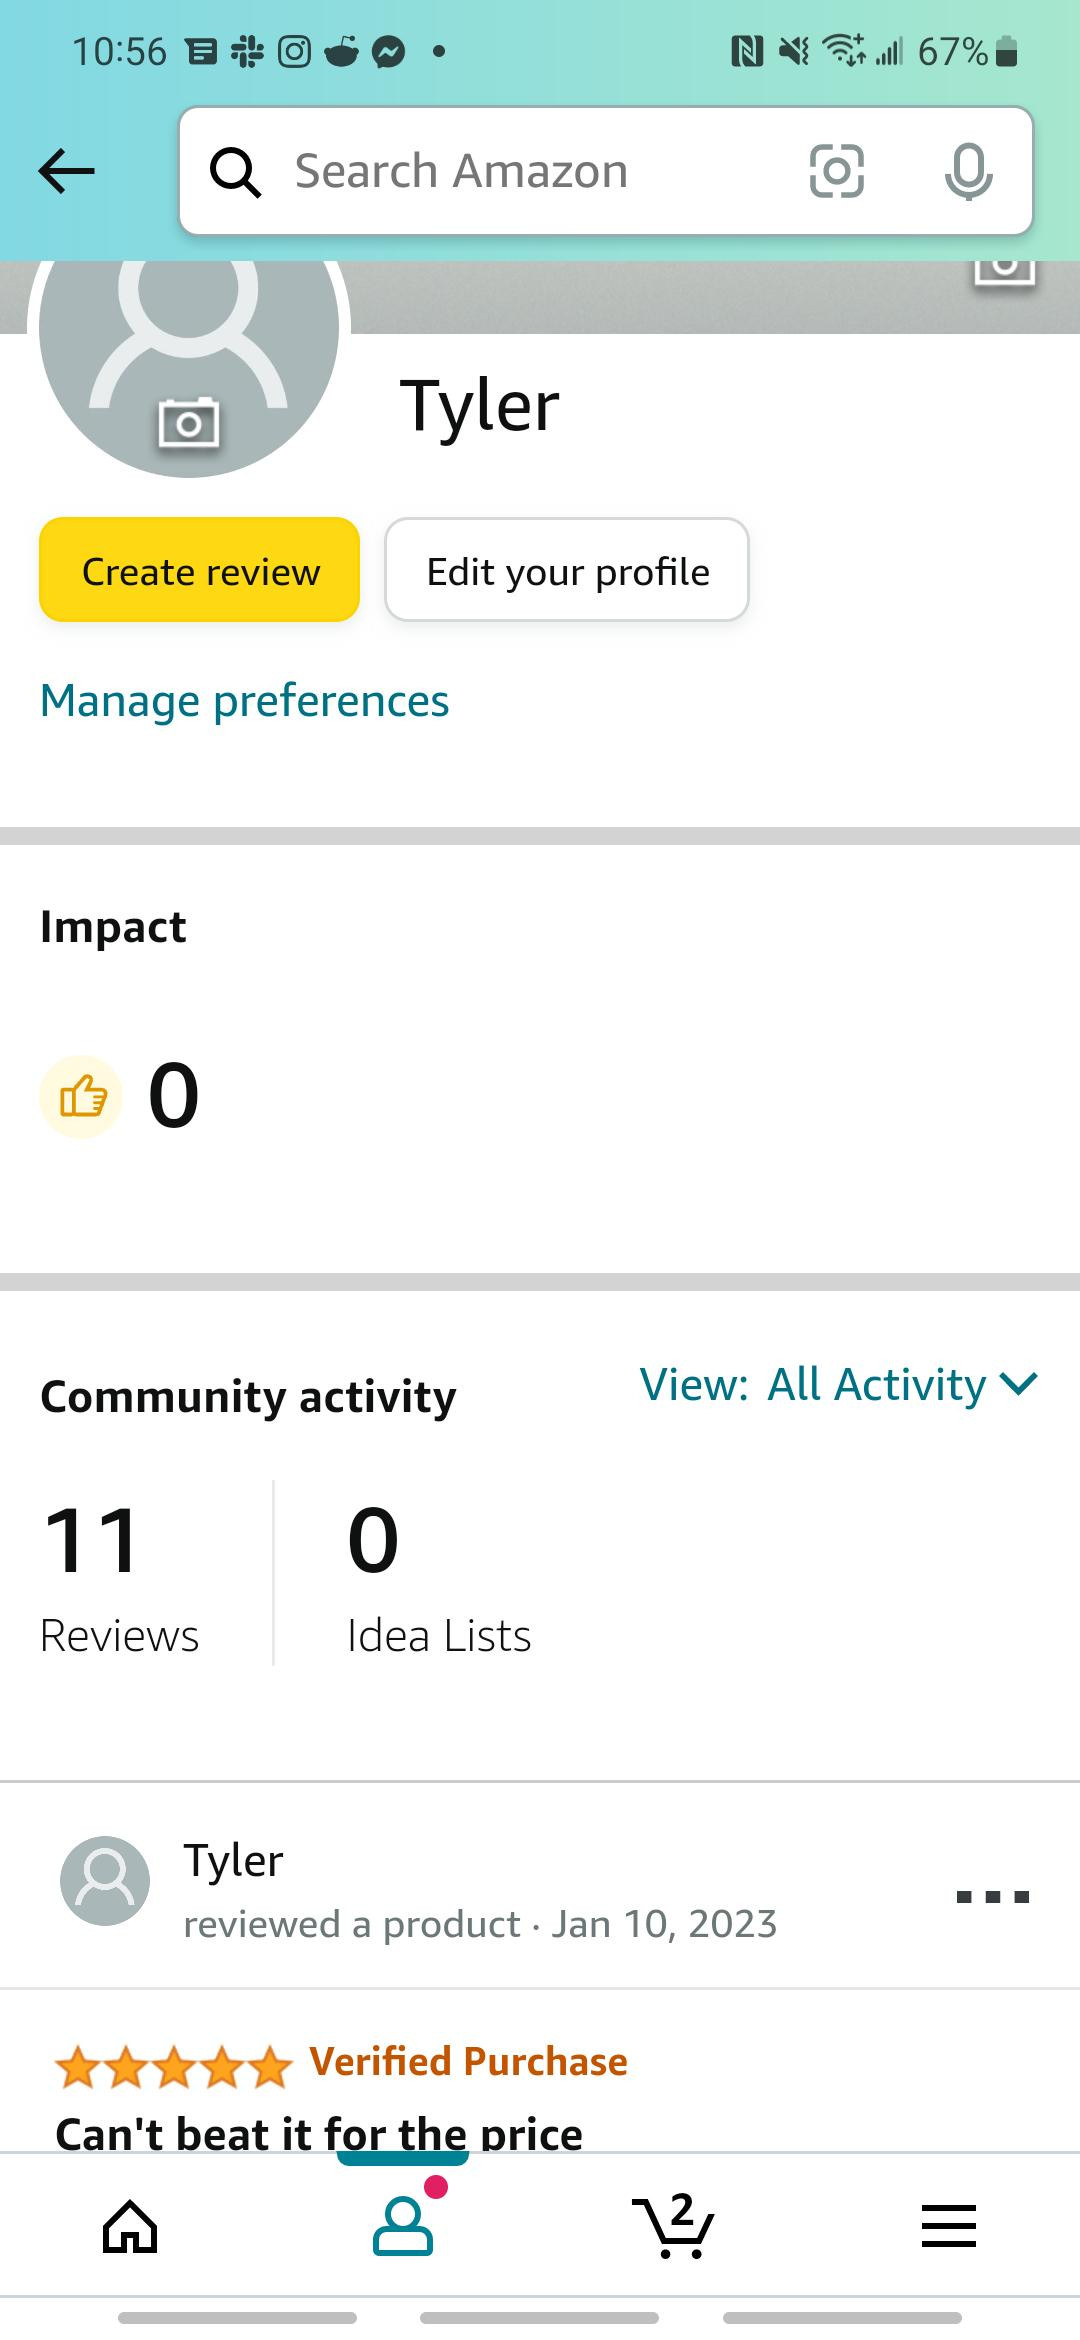Screen dimensions: 1080x2340
Task: Open Manage preferences link
Action: click(245, 701)
